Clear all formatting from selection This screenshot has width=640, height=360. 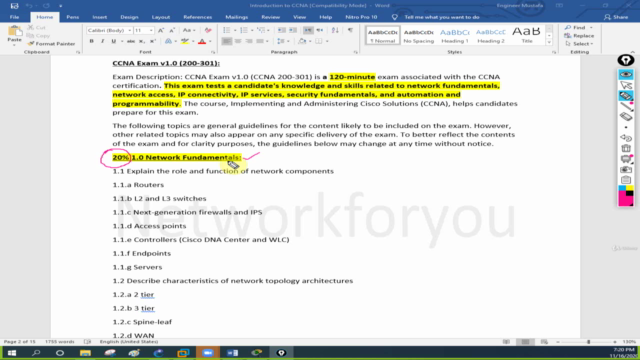tap(208, 30)
